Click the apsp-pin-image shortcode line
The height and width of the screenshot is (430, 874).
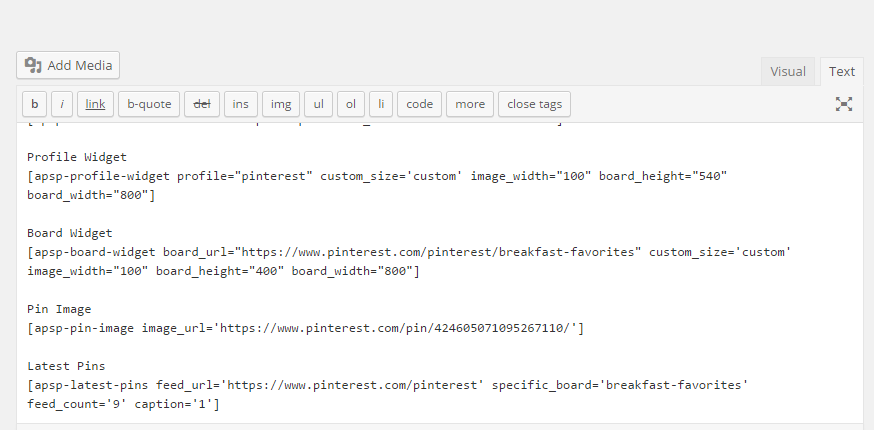click(305, 328)
